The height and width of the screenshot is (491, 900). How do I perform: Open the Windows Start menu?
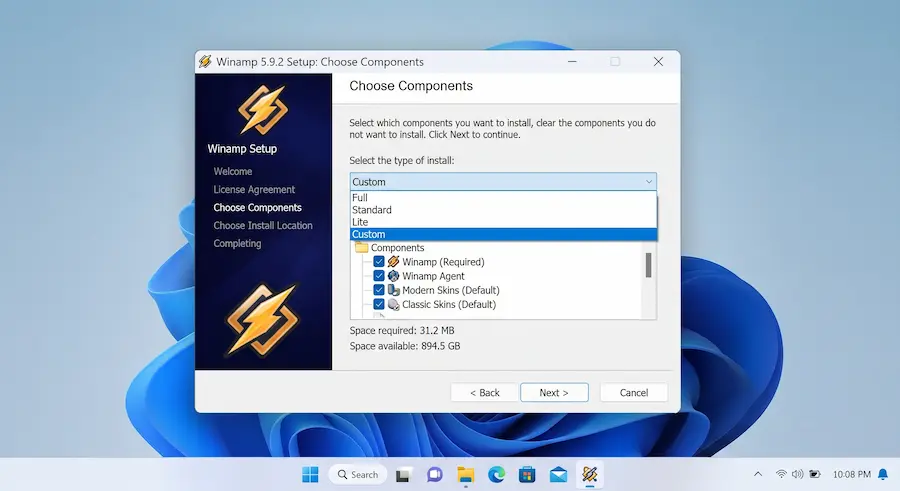tap(310, 474)
